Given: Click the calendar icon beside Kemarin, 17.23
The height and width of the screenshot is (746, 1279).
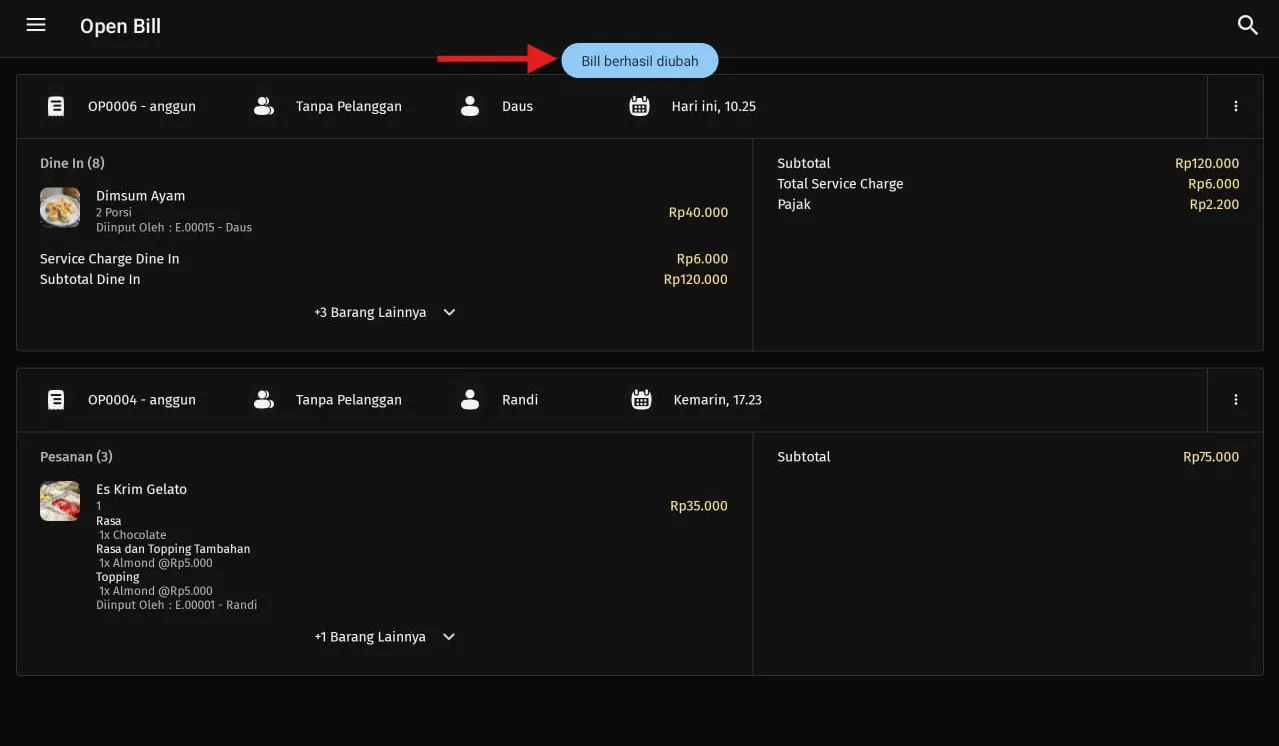Looking at the screenshot, I should tap(641, 400).
